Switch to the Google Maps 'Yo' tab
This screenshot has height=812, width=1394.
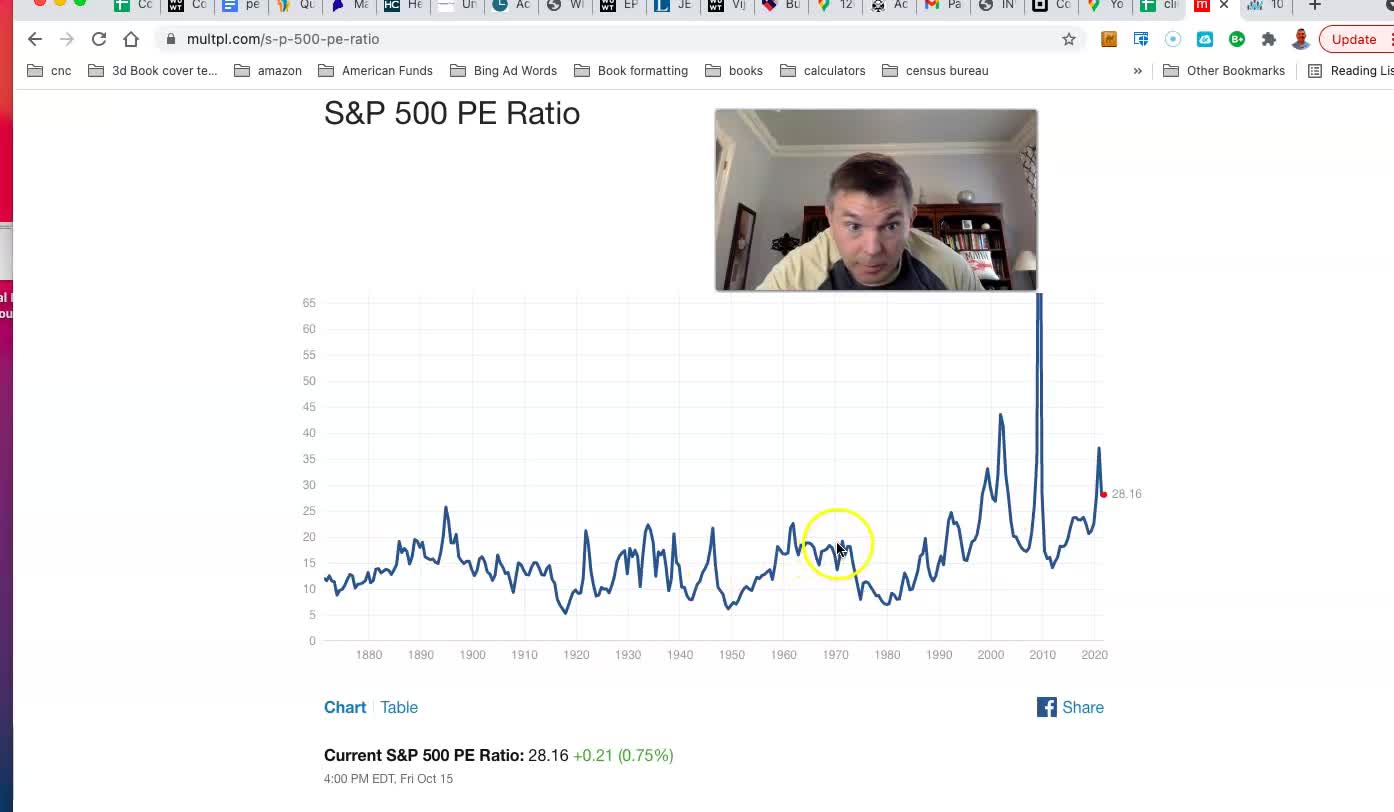pos(1105,5)
